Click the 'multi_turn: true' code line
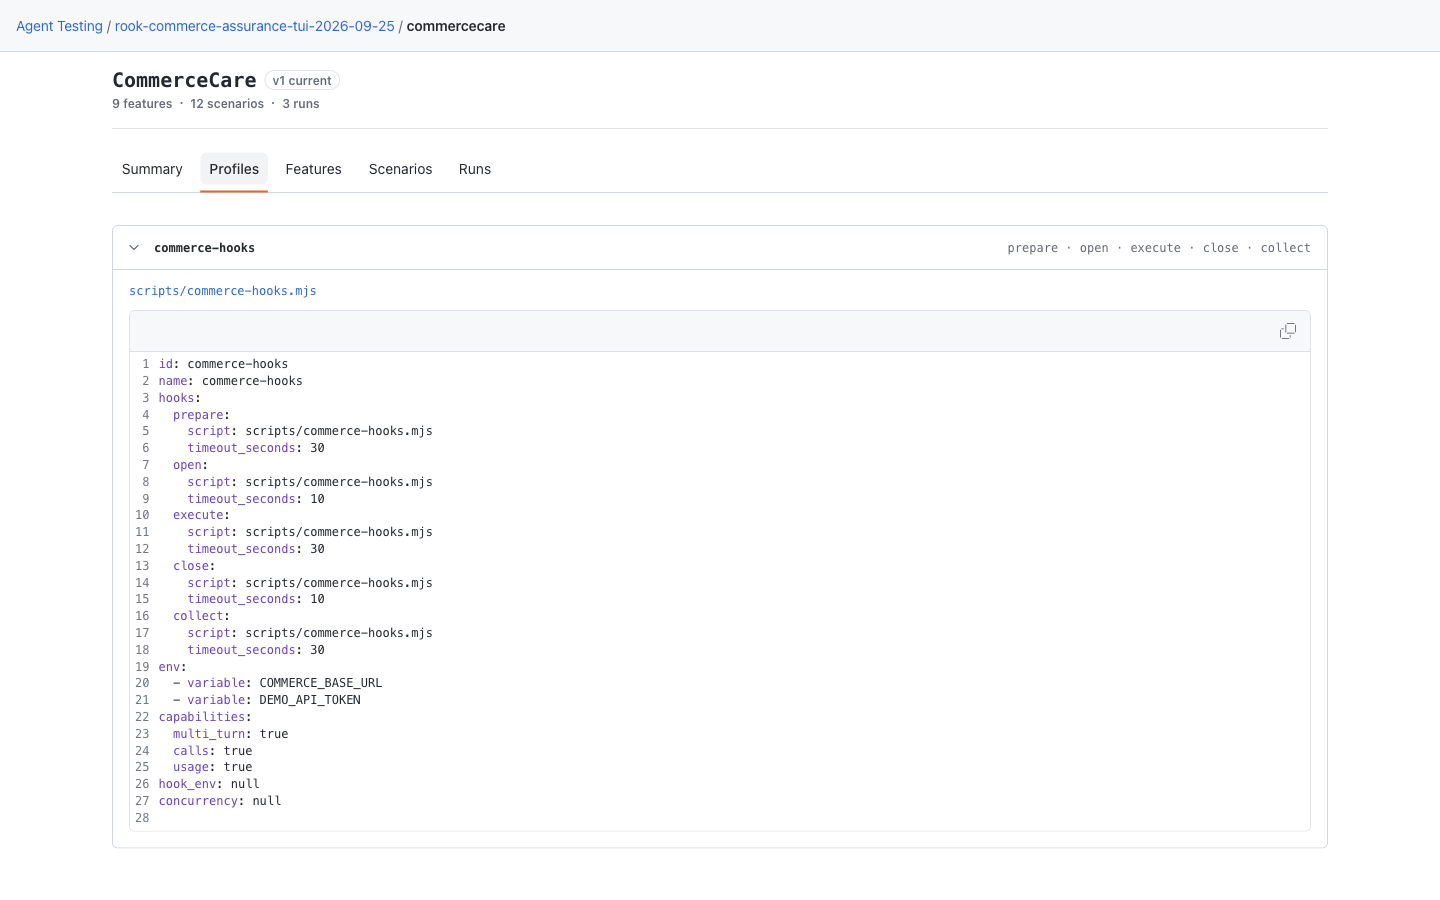The height and width of the screenshot is (900, 1440). (x=230, y=734)
